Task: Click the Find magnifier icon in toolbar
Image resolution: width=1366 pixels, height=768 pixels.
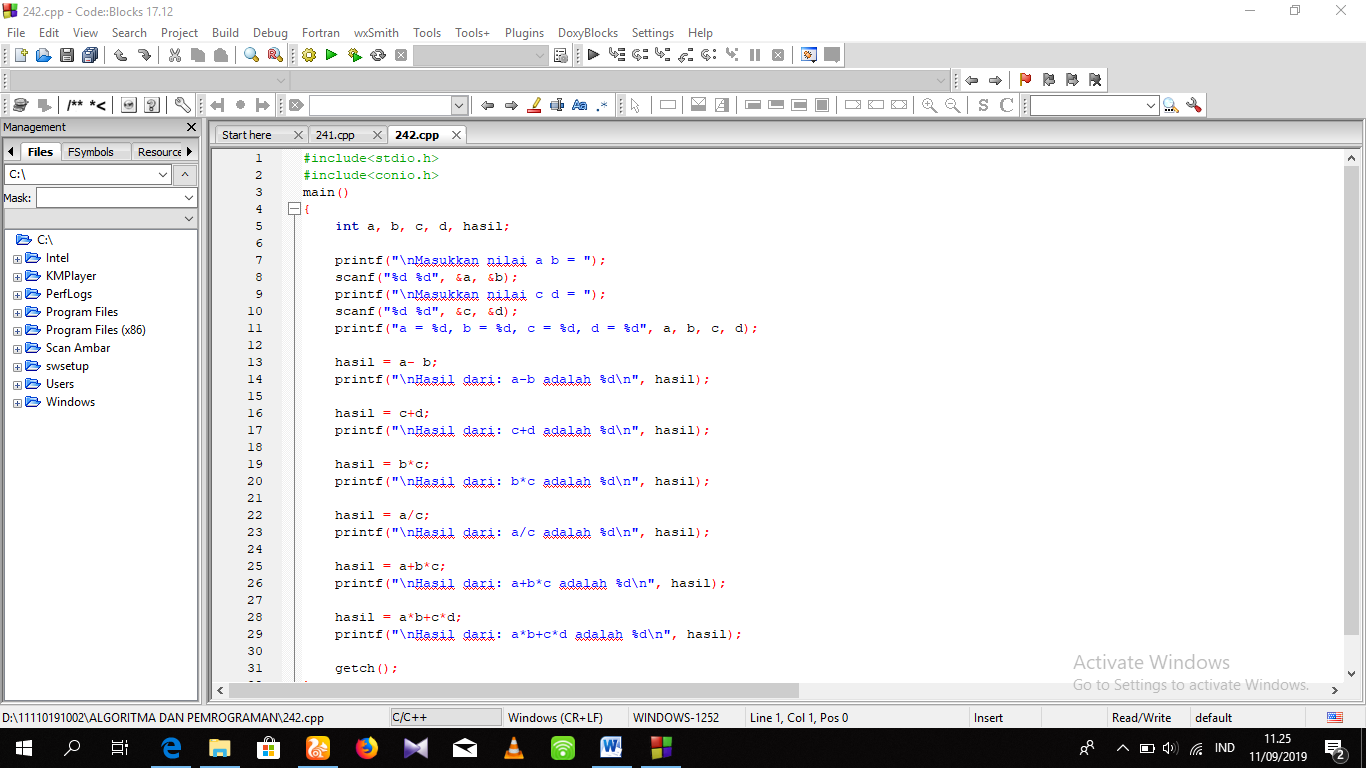Action: point(252,55)
